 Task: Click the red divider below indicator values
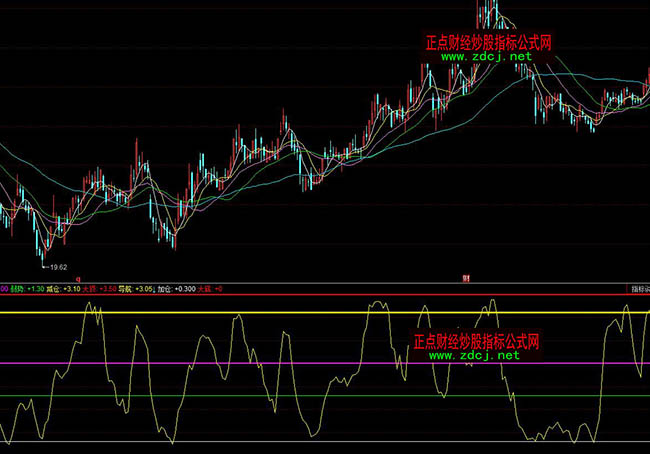pos(300,295)
